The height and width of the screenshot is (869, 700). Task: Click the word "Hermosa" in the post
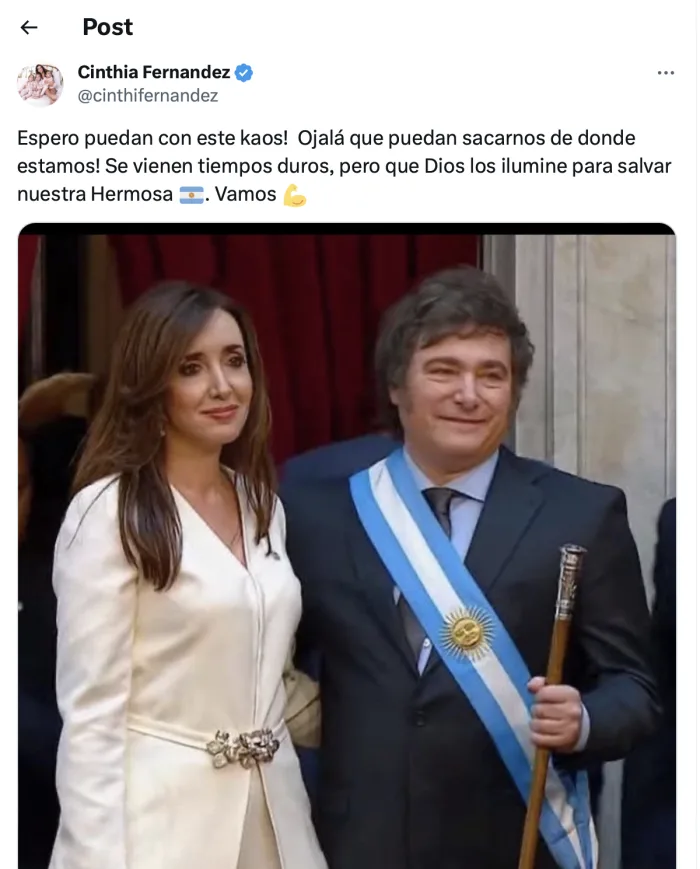coord(132,195)
